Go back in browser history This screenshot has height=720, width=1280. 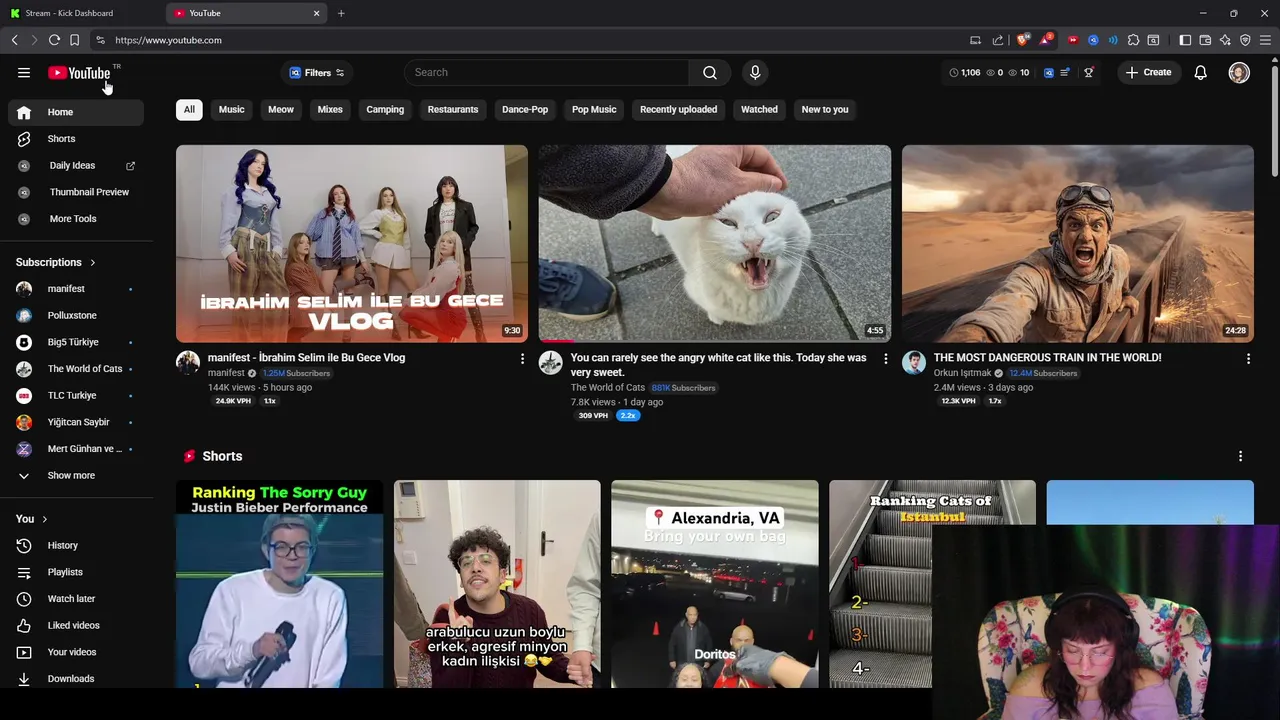pyautogui.click(x=14, y=40)
